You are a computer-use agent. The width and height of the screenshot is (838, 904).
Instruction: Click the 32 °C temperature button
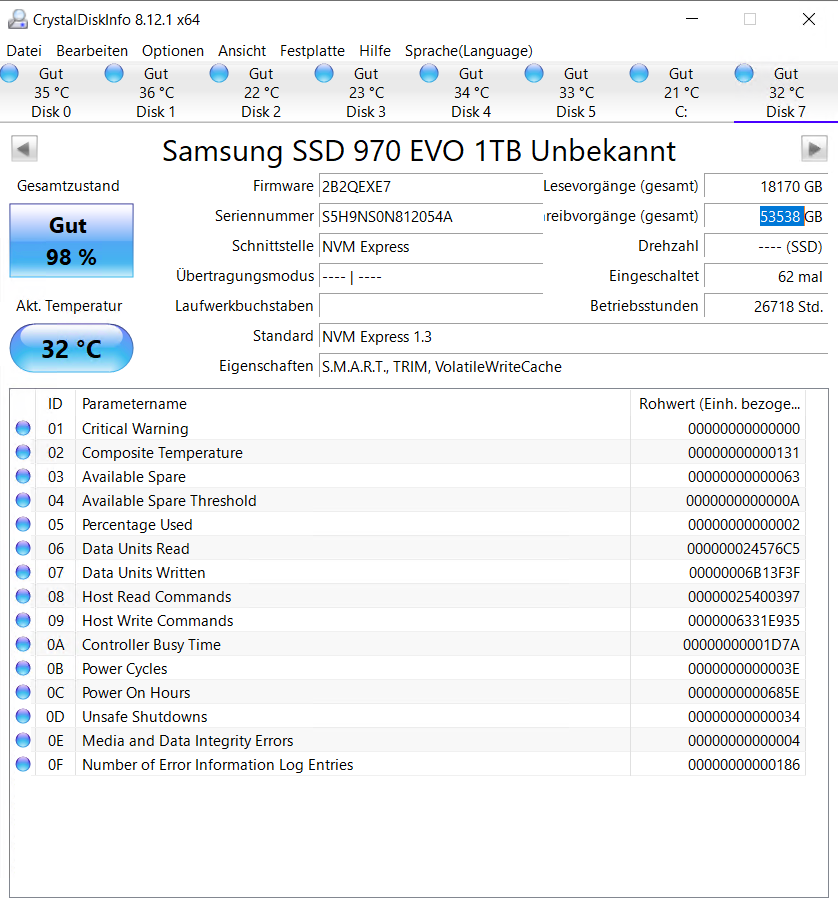[71, 348]
